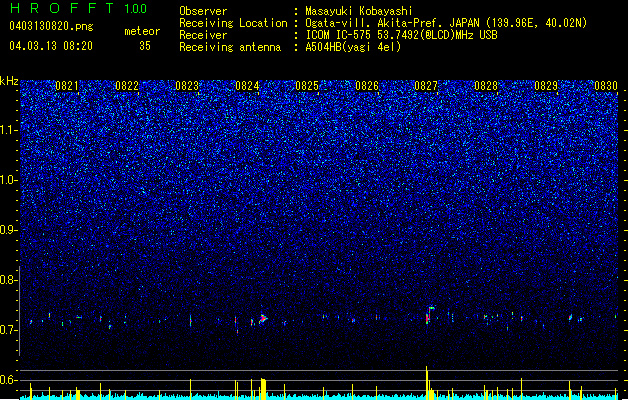Image resolution: width=629 pixels, height=400 pixels.
Task: Select the filename 0403130820.png
Action: point(51,27)
